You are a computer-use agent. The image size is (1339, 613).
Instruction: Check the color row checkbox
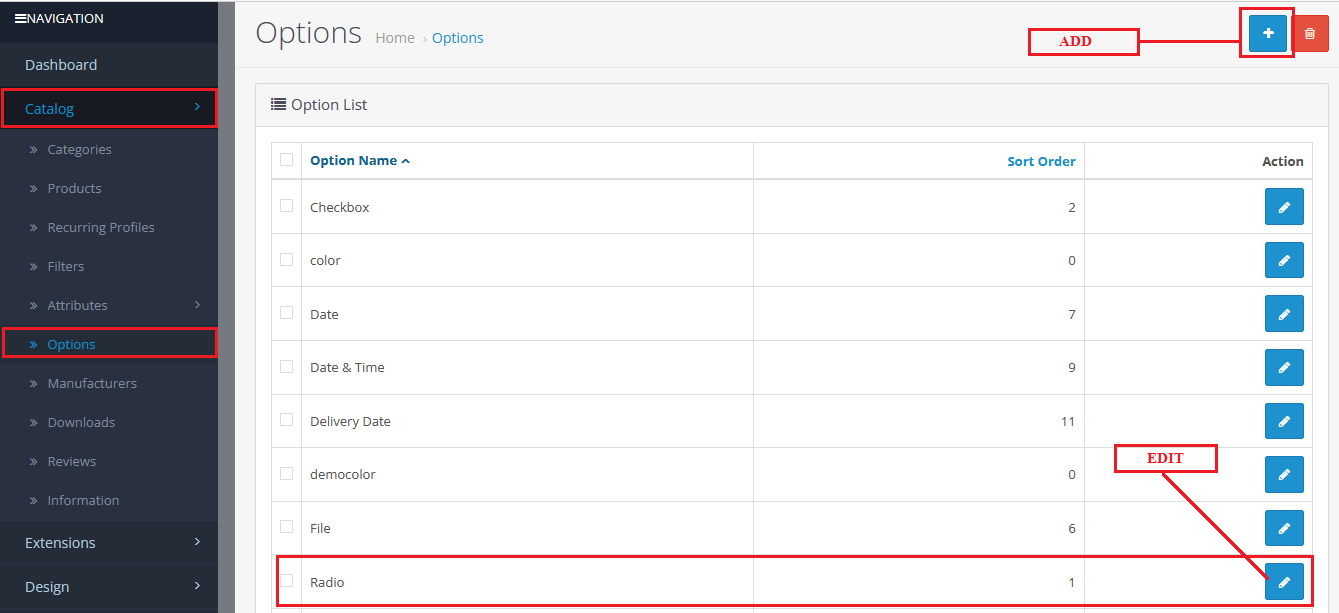pos(287,259)
